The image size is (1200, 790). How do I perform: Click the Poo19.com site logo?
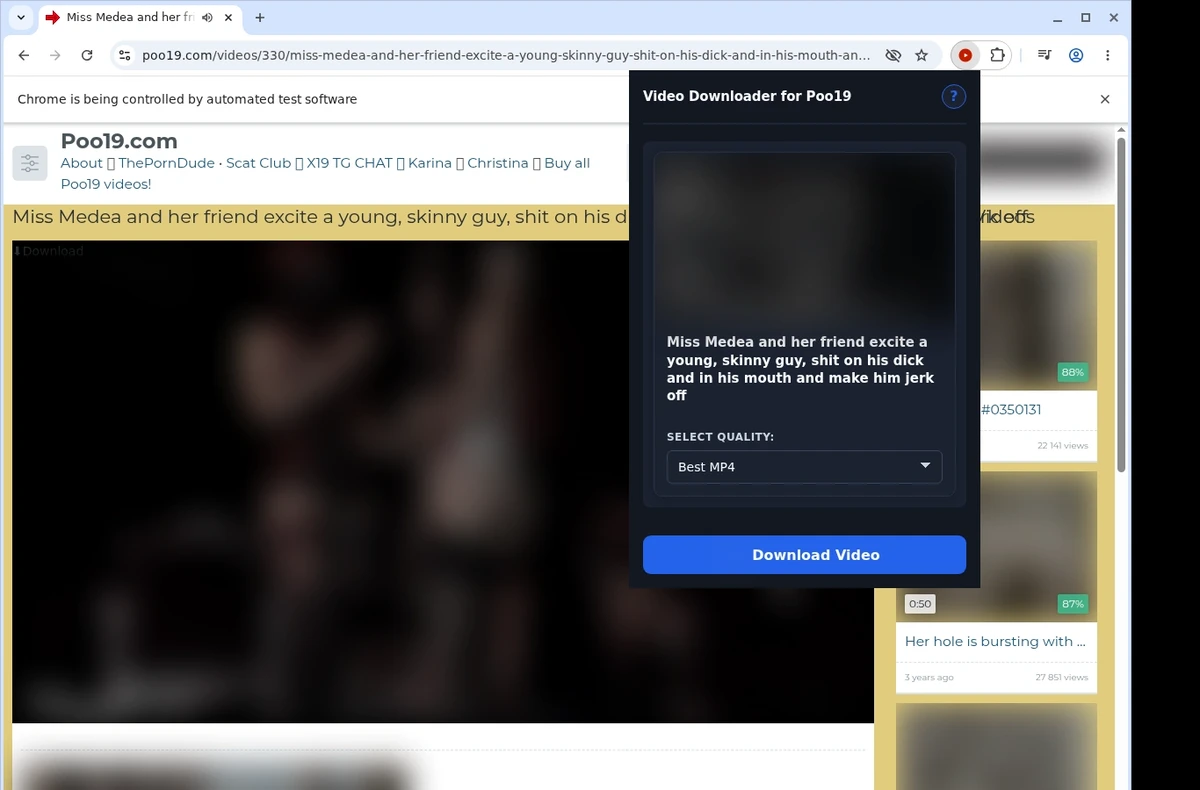click(119, 141)
